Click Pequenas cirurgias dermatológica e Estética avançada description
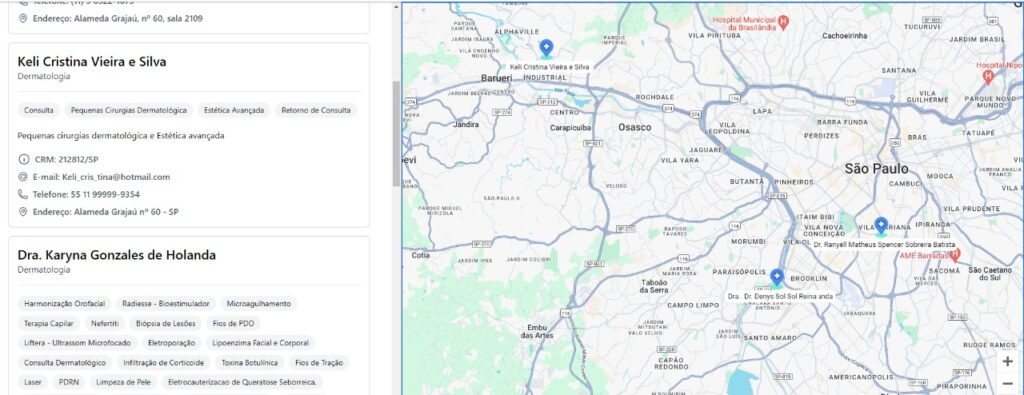 tap(121, 136)
